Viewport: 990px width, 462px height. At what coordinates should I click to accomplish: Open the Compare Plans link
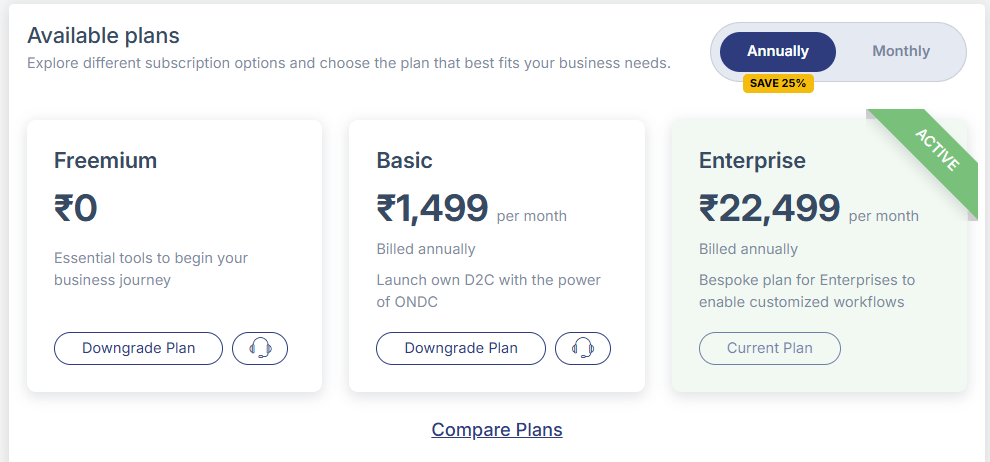coord(497,430)
